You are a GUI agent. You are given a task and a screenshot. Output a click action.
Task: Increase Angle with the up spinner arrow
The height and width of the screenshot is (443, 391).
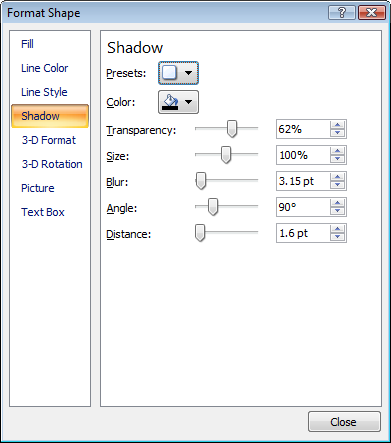337,203
